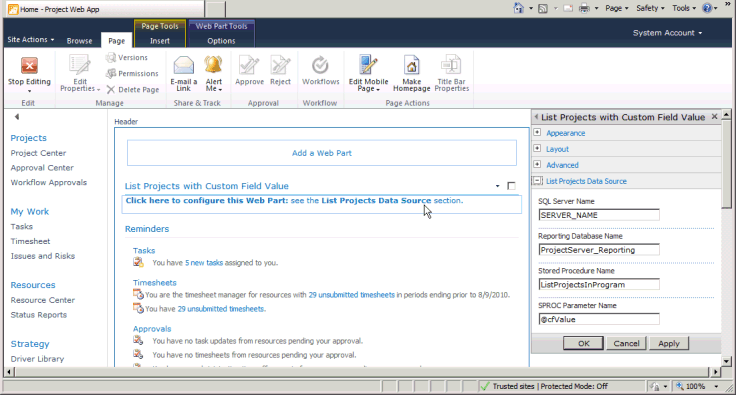Open the Timesheet navigation link
This screenshot has width=736, height=395.
point(31,241)
